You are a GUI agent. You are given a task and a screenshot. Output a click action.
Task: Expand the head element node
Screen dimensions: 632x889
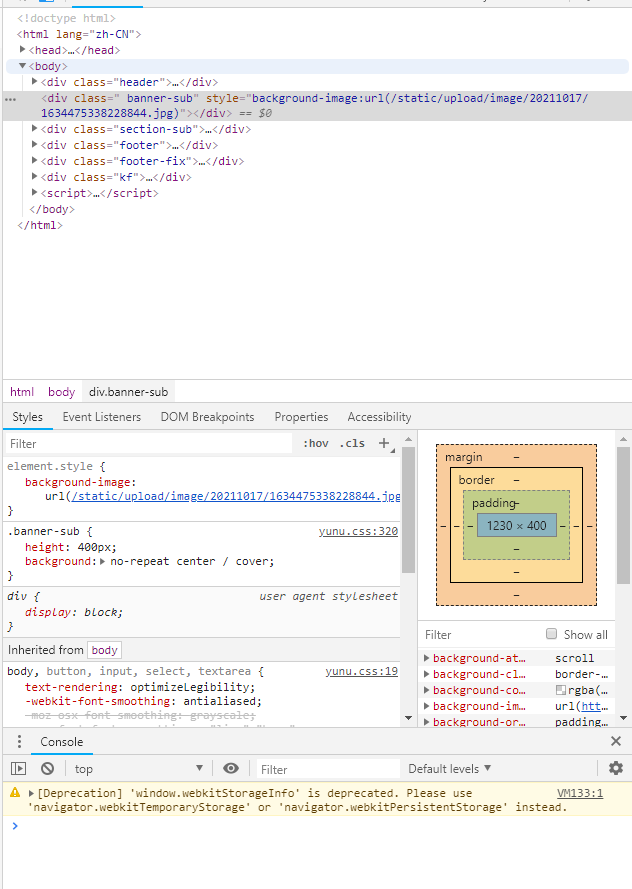23,50
